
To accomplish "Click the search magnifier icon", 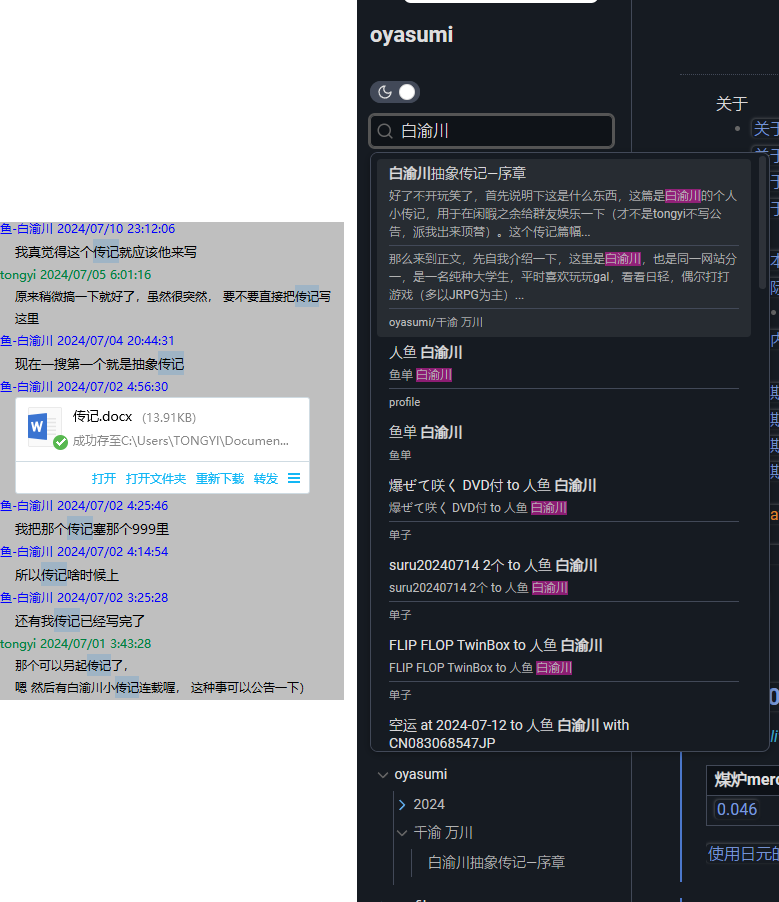I will [x=384, y=131].
